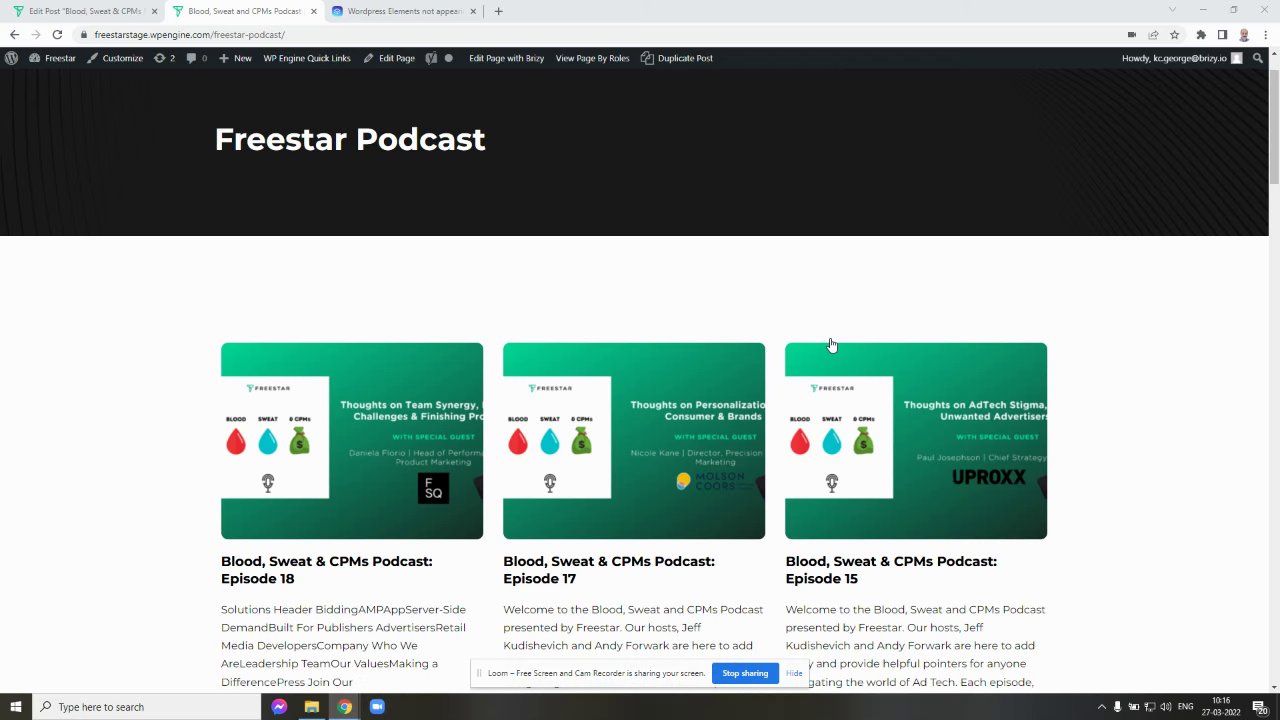Open the New content menu

[x=235, y=58]
